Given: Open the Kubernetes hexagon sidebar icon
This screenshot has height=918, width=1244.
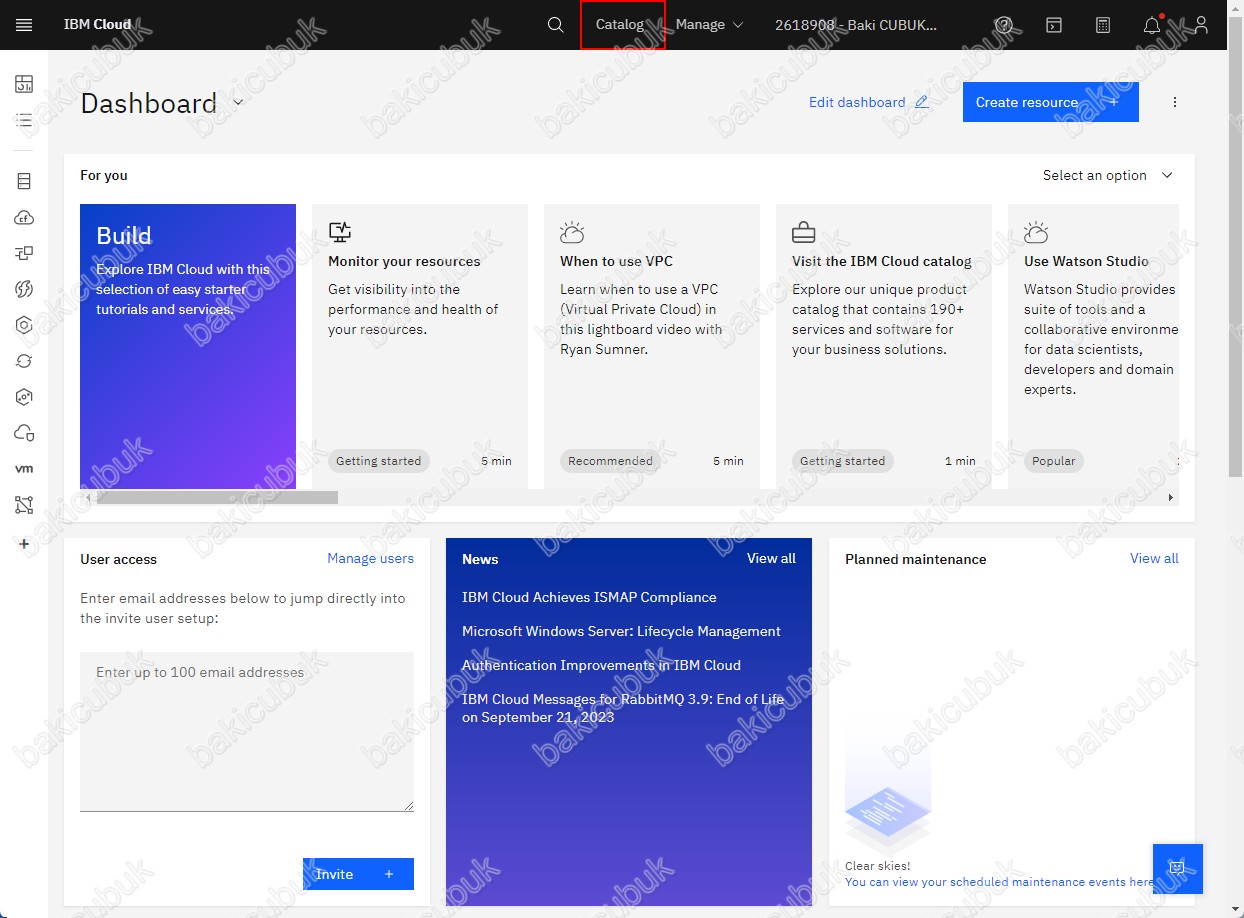Looking at the screenshot, I should click(24, 325).
